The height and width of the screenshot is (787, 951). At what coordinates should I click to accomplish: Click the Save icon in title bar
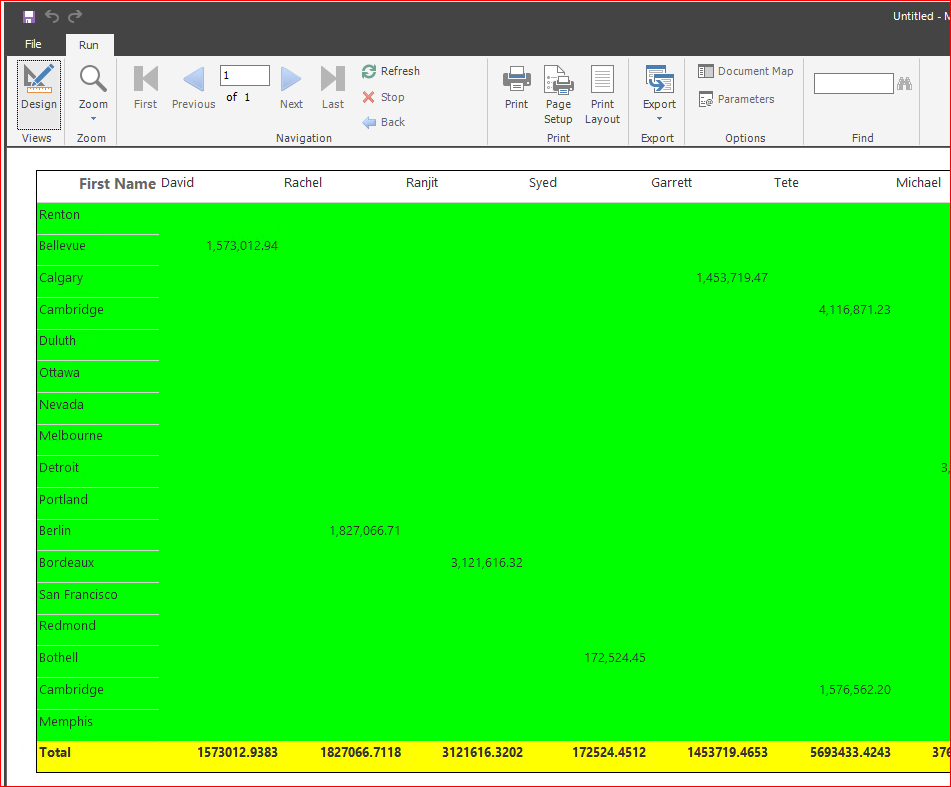[x=29, y=16]
